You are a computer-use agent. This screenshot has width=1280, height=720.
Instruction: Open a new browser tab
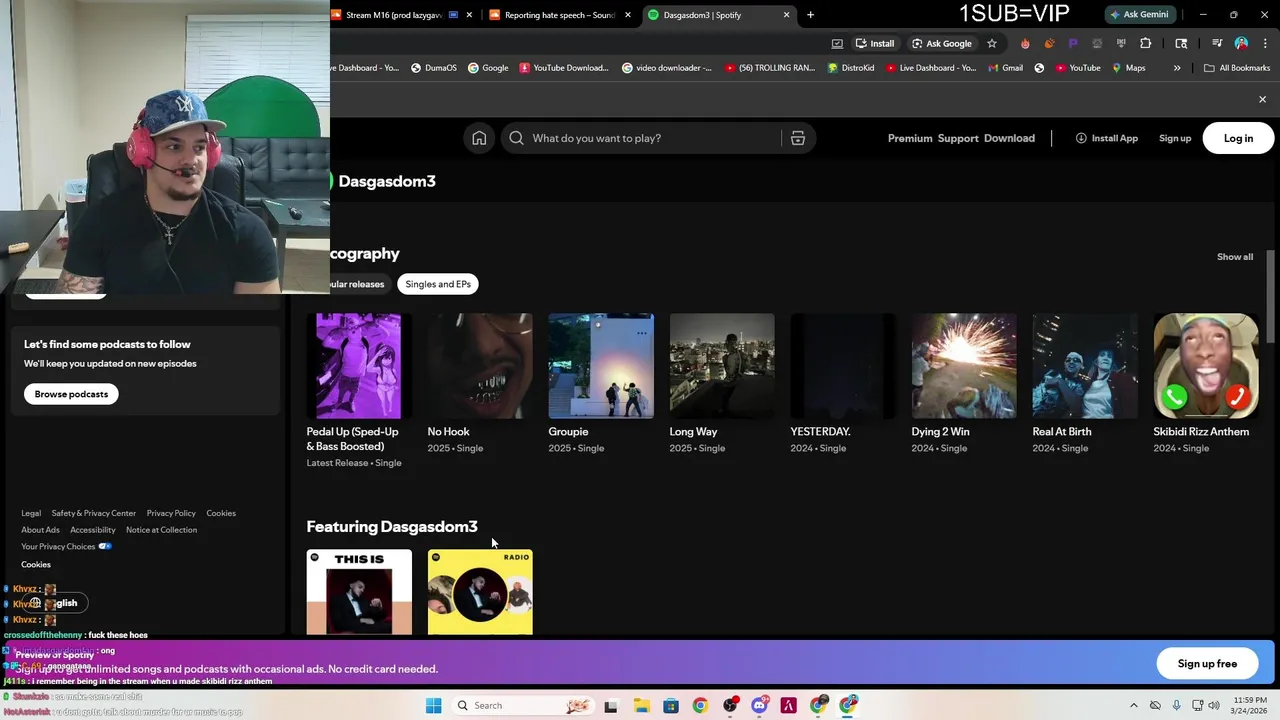point(810,15)
